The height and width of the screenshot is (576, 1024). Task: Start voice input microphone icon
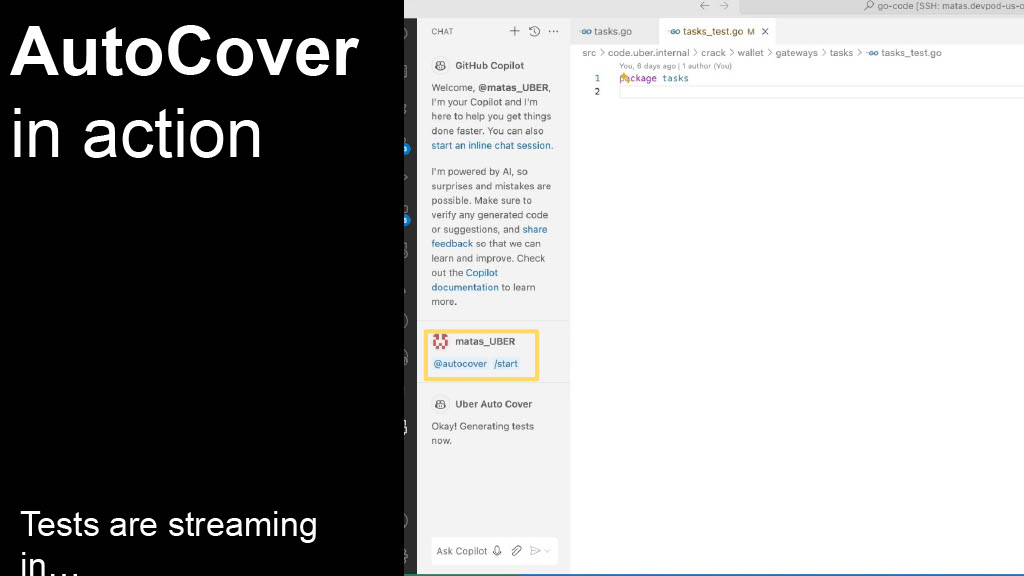click(498, 551)
